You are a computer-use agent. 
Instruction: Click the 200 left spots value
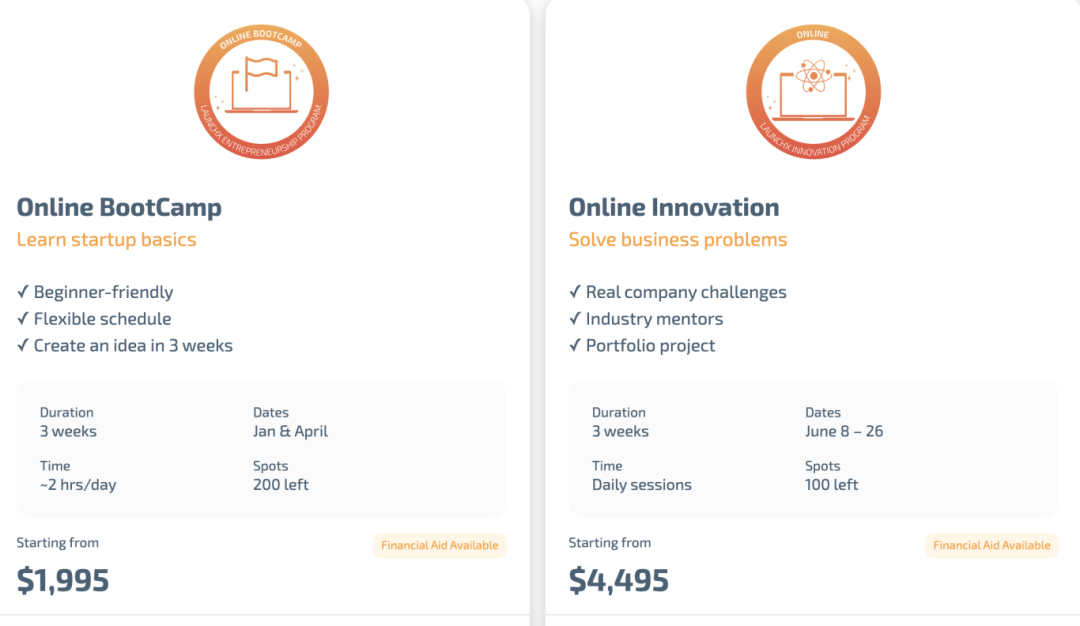(281, 485)
